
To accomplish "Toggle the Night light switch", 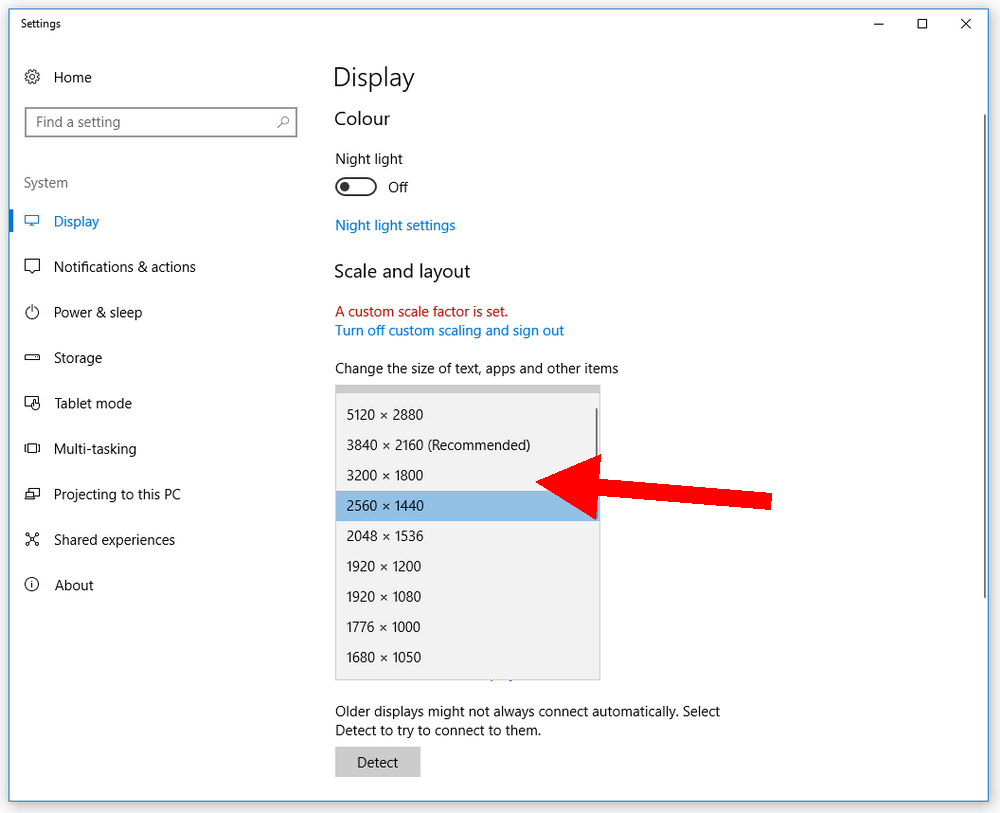I will click(x=356, y=187).
